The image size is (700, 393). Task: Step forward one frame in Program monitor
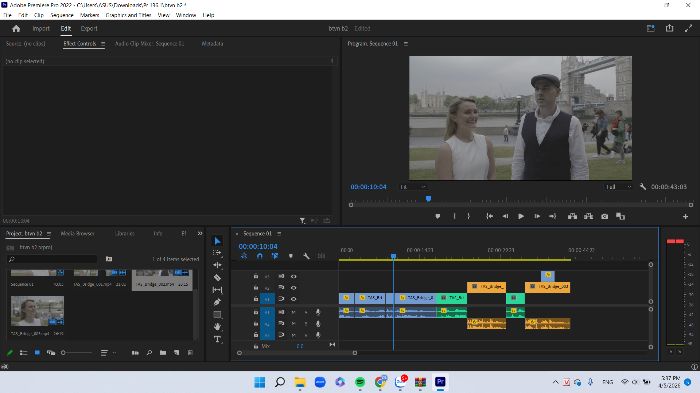tap(537, 216)
